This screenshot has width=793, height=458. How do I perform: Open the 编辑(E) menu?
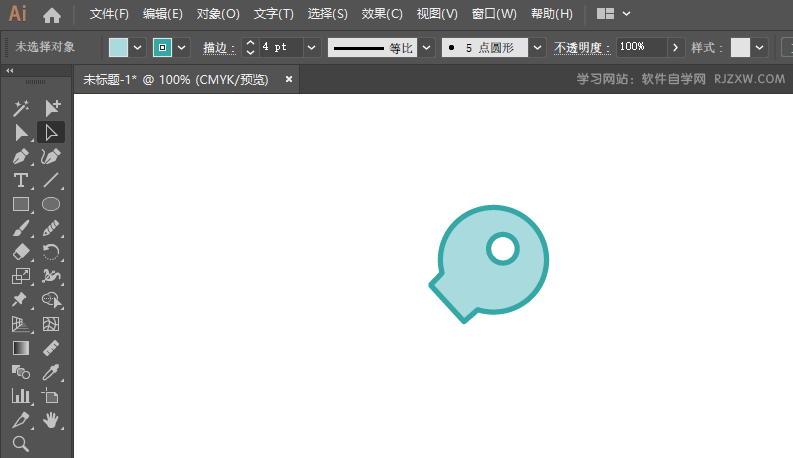[x=162, y=14]
